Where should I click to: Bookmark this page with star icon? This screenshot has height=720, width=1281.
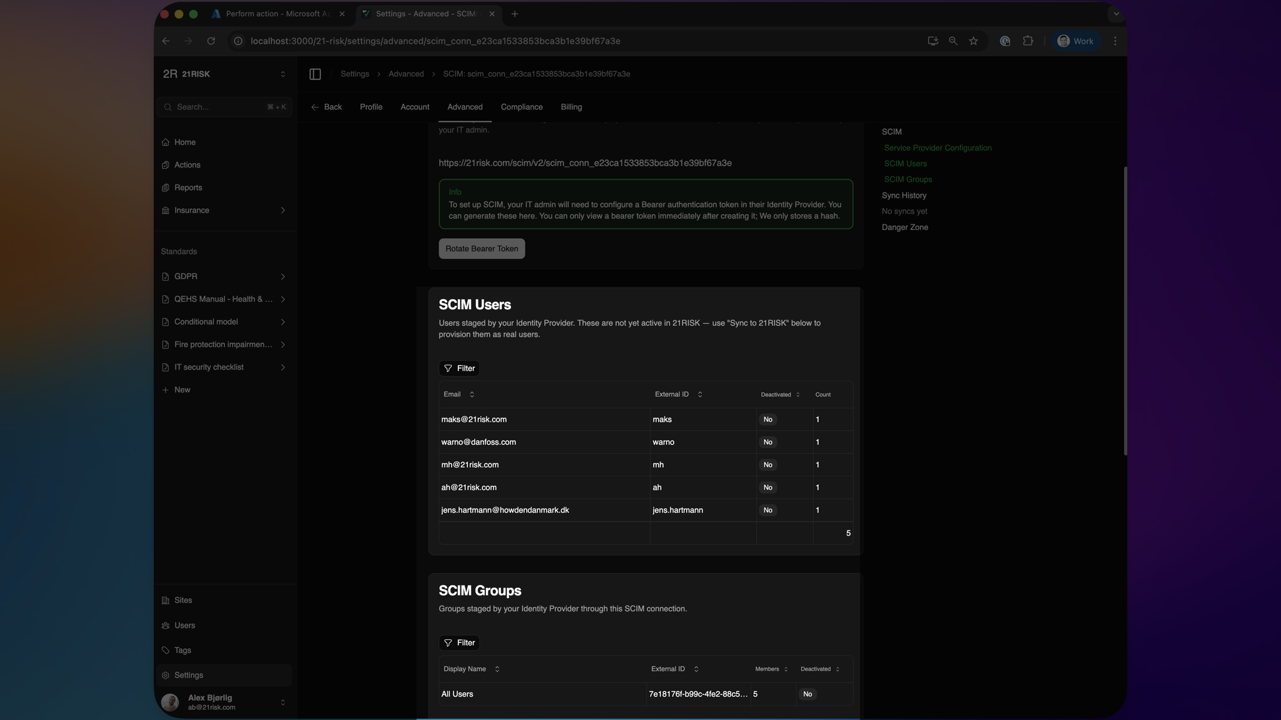pos(973,41)
